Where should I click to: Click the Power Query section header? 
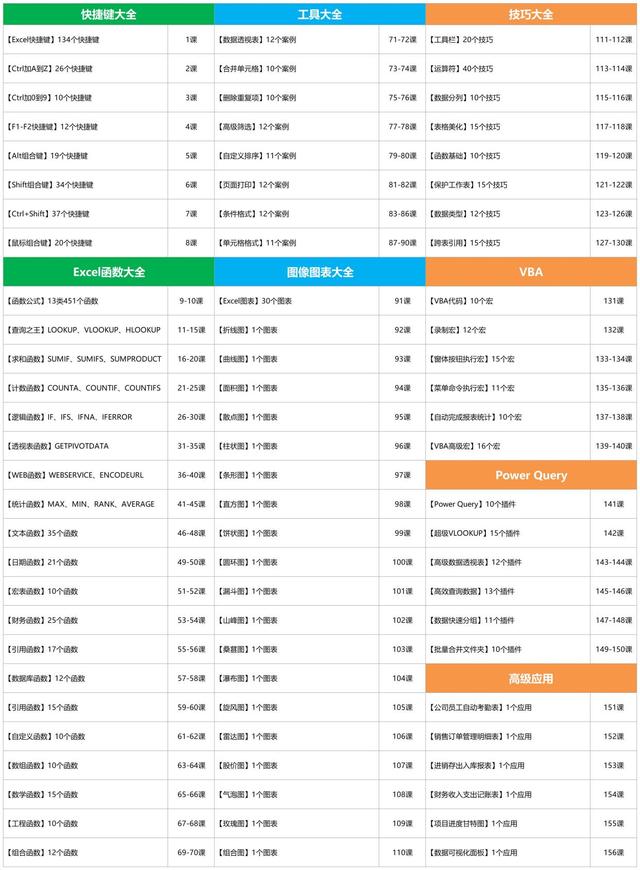[x=531, y=475]
